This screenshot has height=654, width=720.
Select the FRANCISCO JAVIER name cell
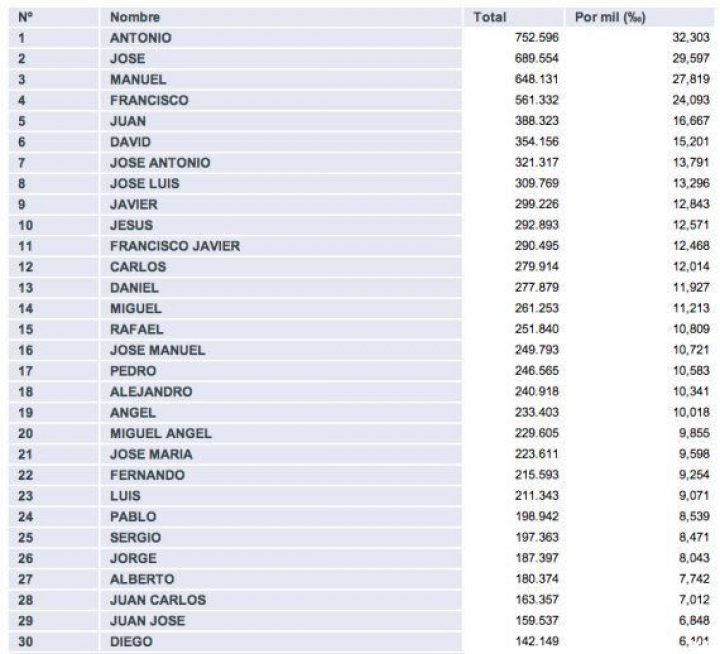coord(174,246)
